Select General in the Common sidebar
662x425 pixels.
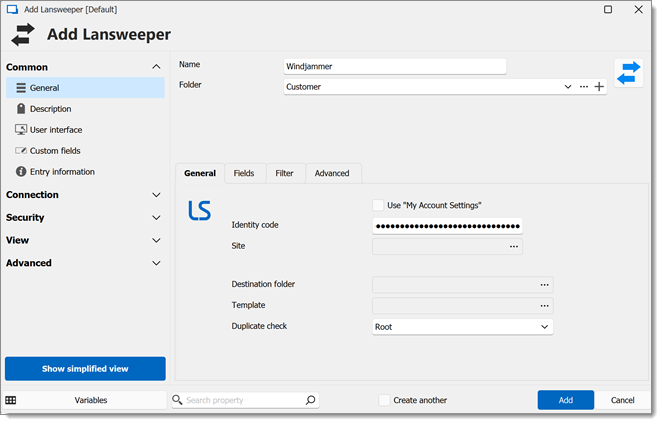click(x=85, y=88)
